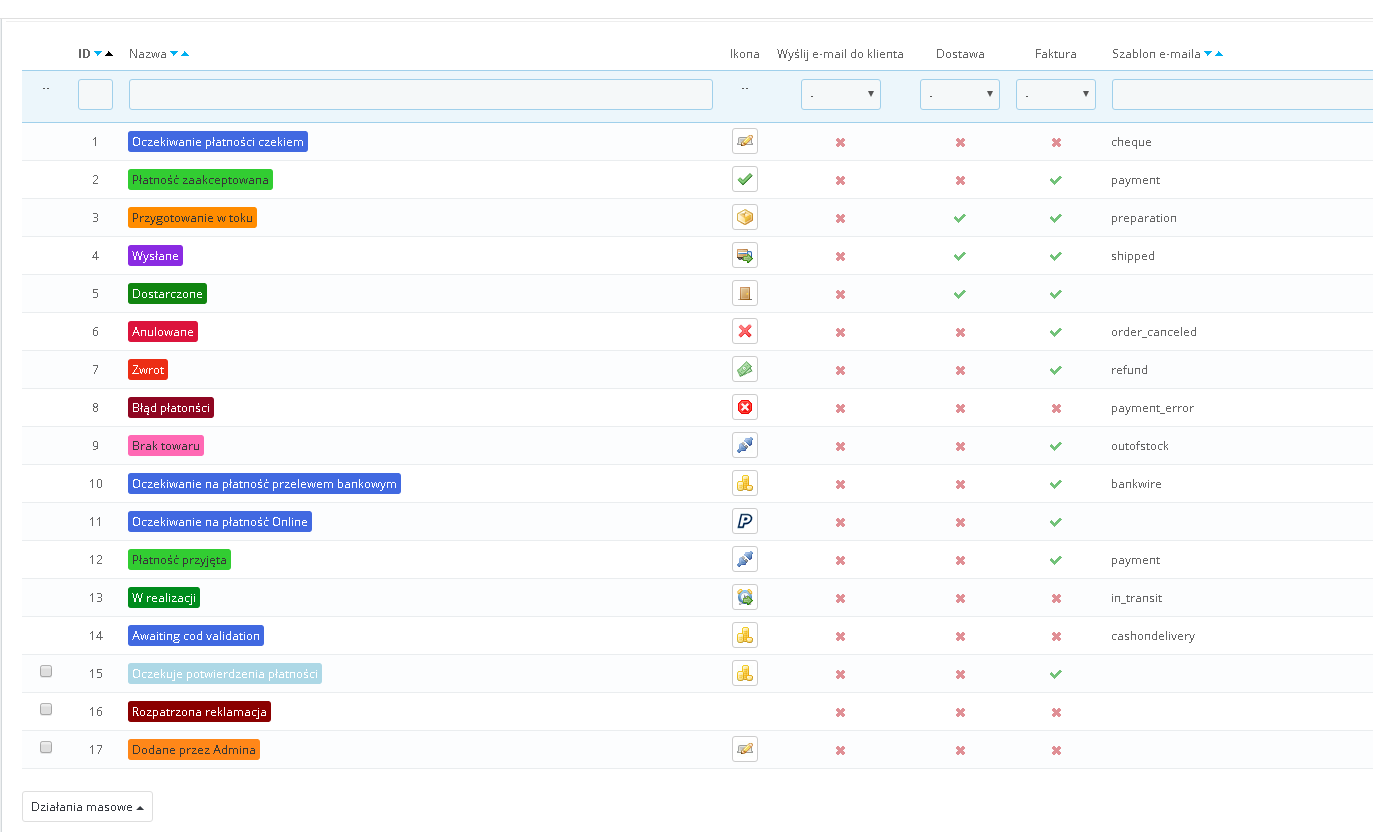Click Rozpatrzona reklamacja status label
This screenshot has width=1373, height=832.
(x=200, y=712)
